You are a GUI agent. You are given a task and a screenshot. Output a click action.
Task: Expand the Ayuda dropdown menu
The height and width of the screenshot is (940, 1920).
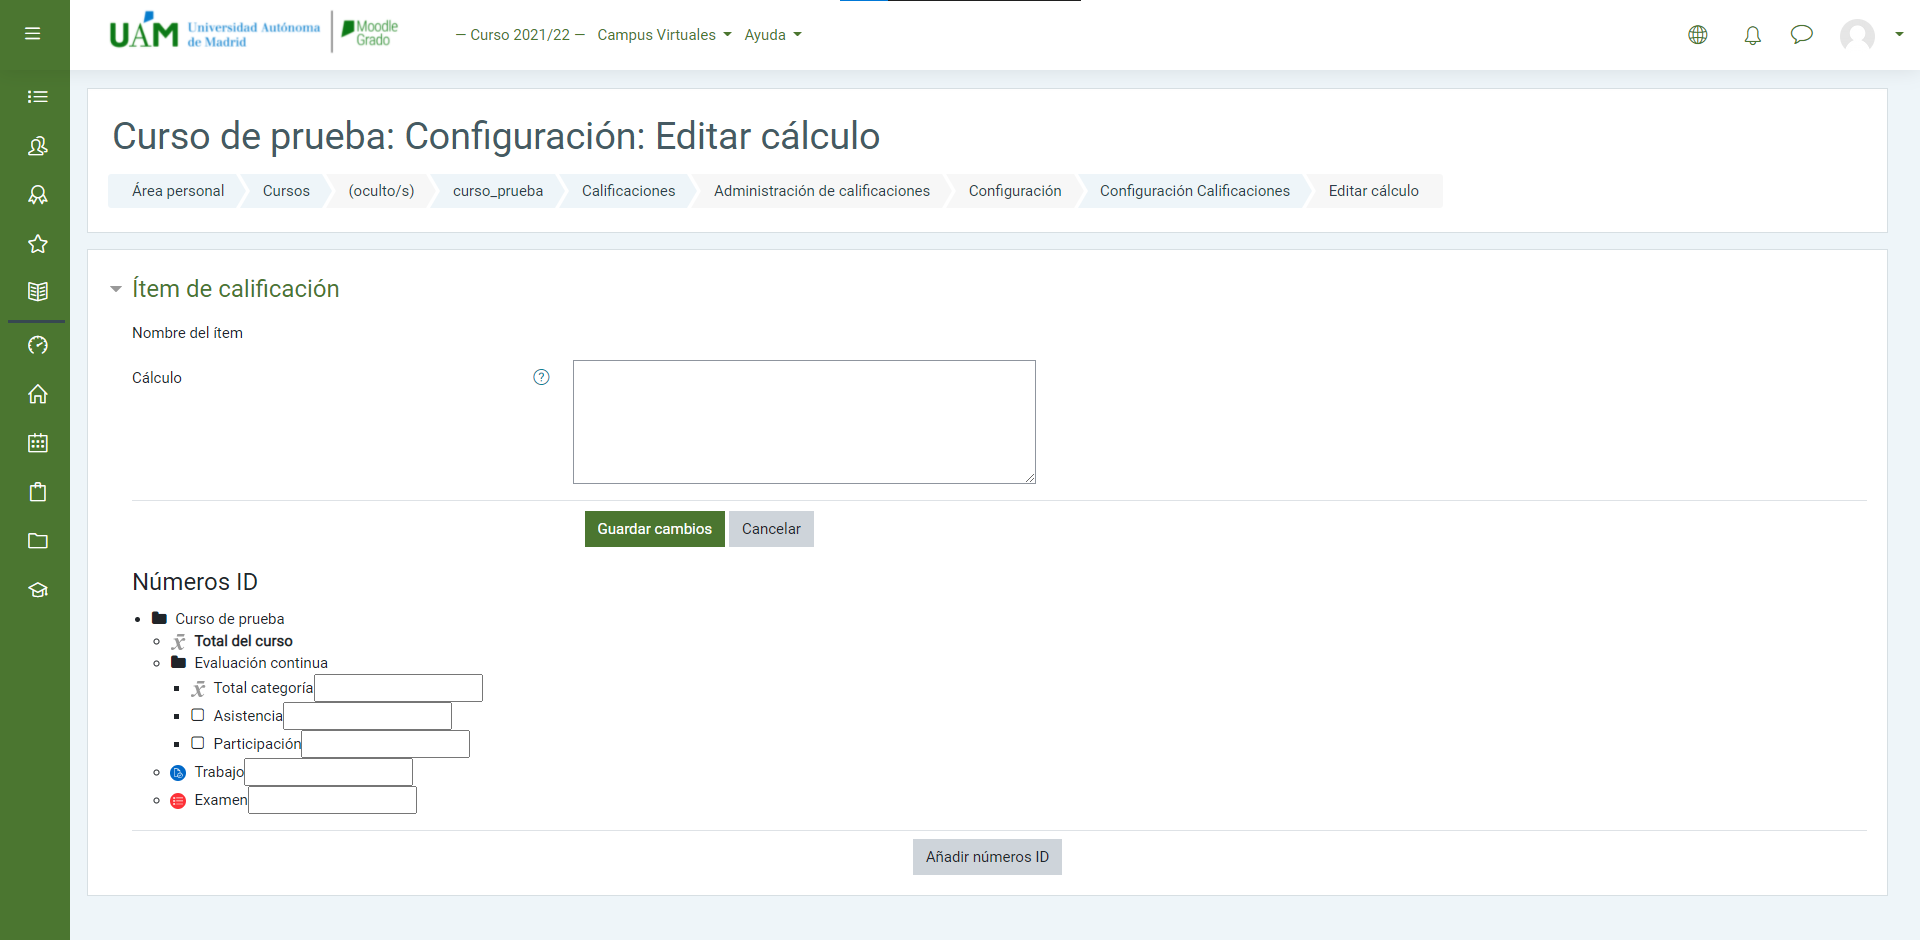[772, 35]
